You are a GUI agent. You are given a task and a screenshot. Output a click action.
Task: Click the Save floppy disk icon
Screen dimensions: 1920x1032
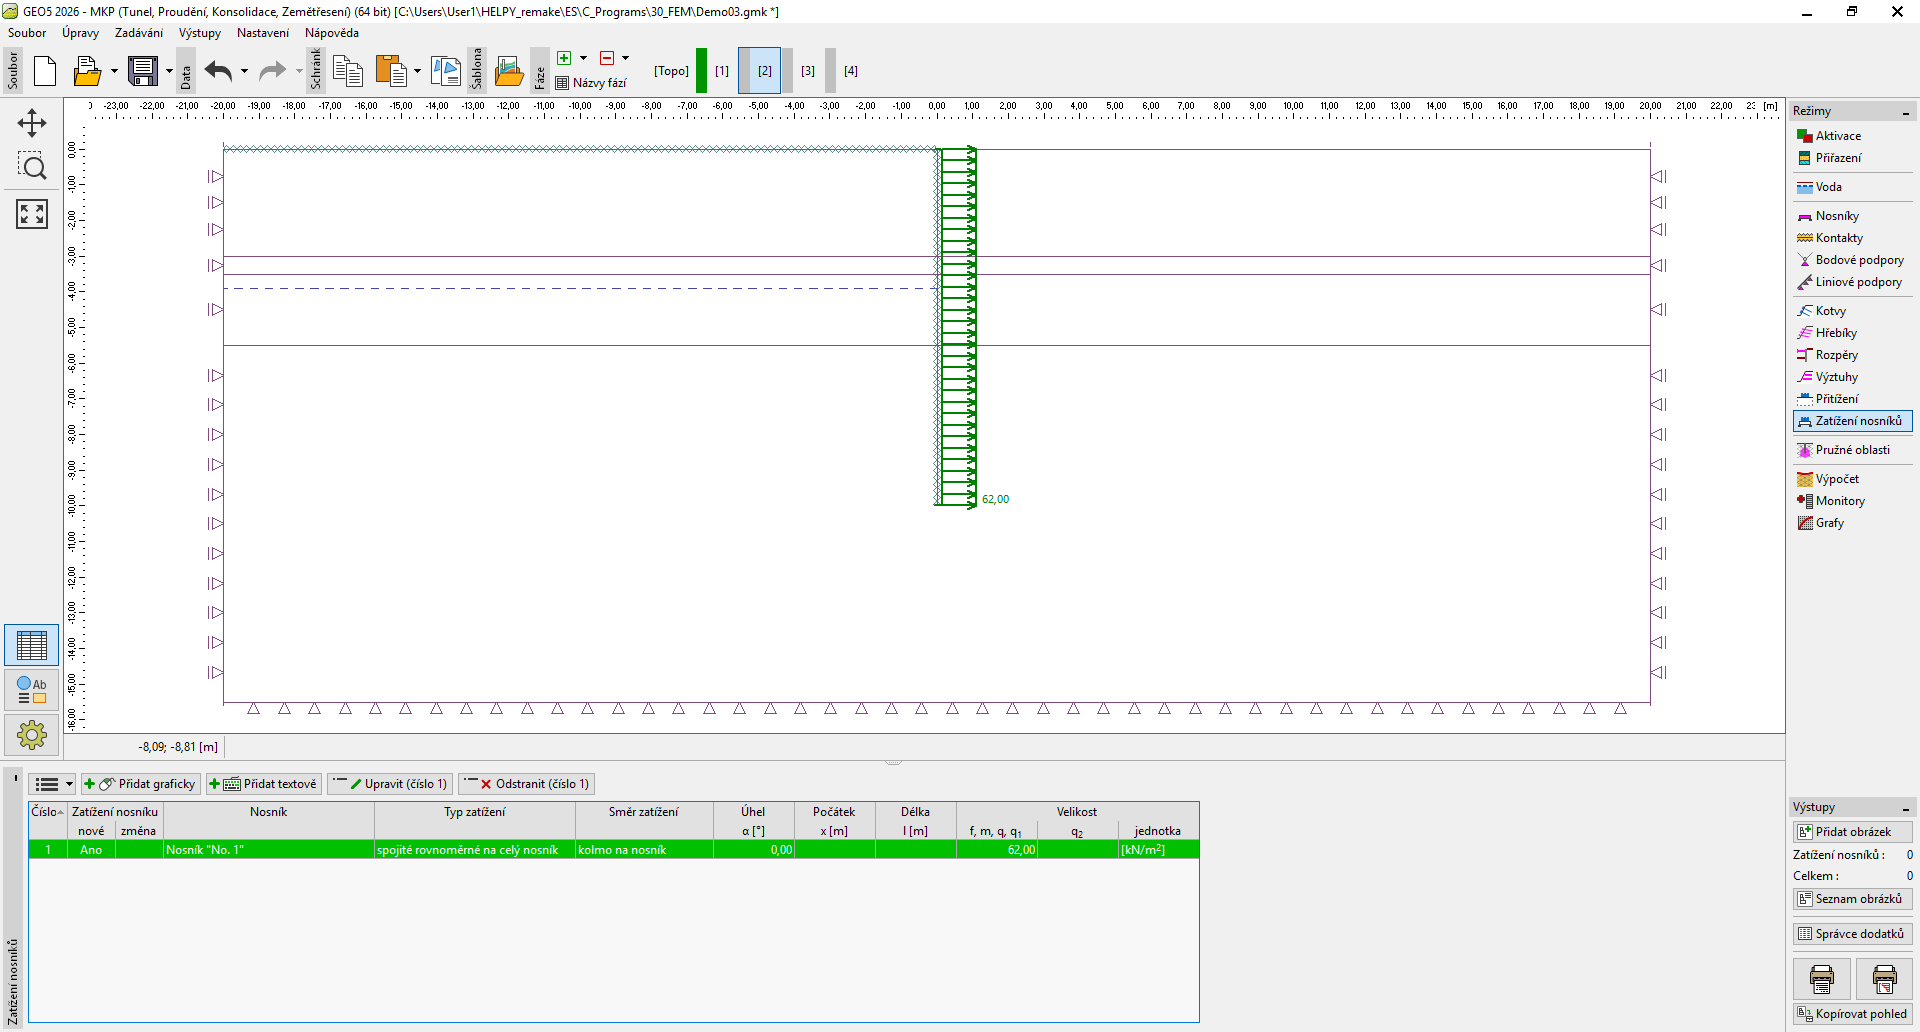coord(143,71)
